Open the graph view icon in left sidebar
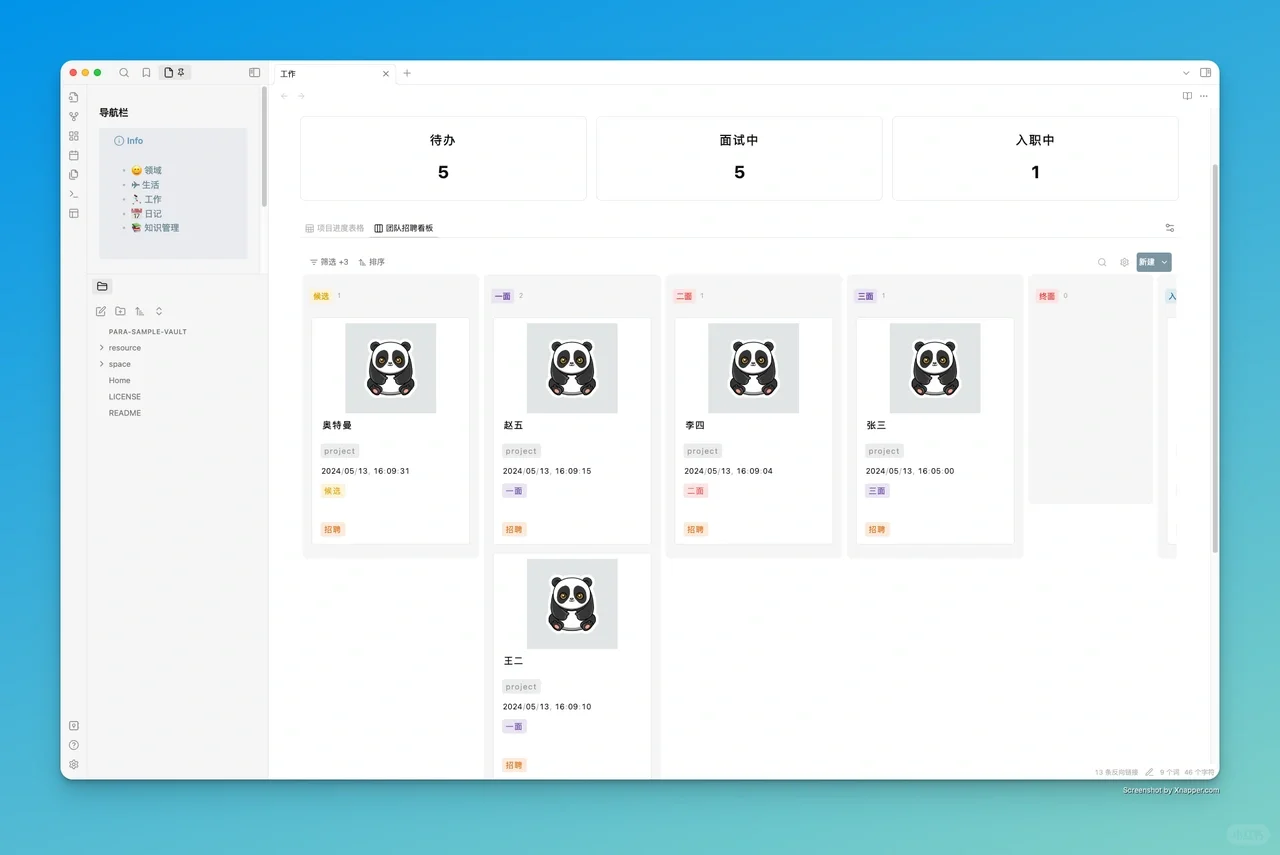 73,115
